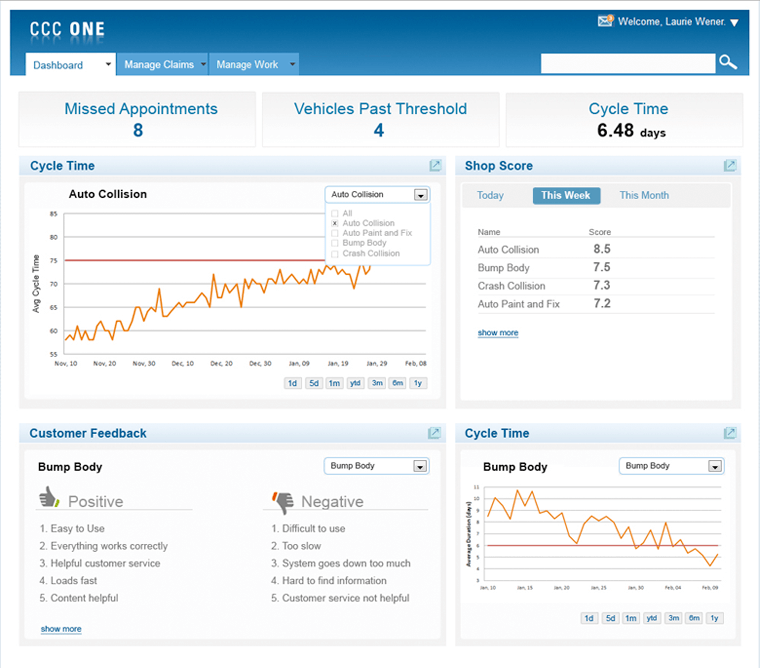Set Auto Collision chart range to 1m

click(334, 383)
